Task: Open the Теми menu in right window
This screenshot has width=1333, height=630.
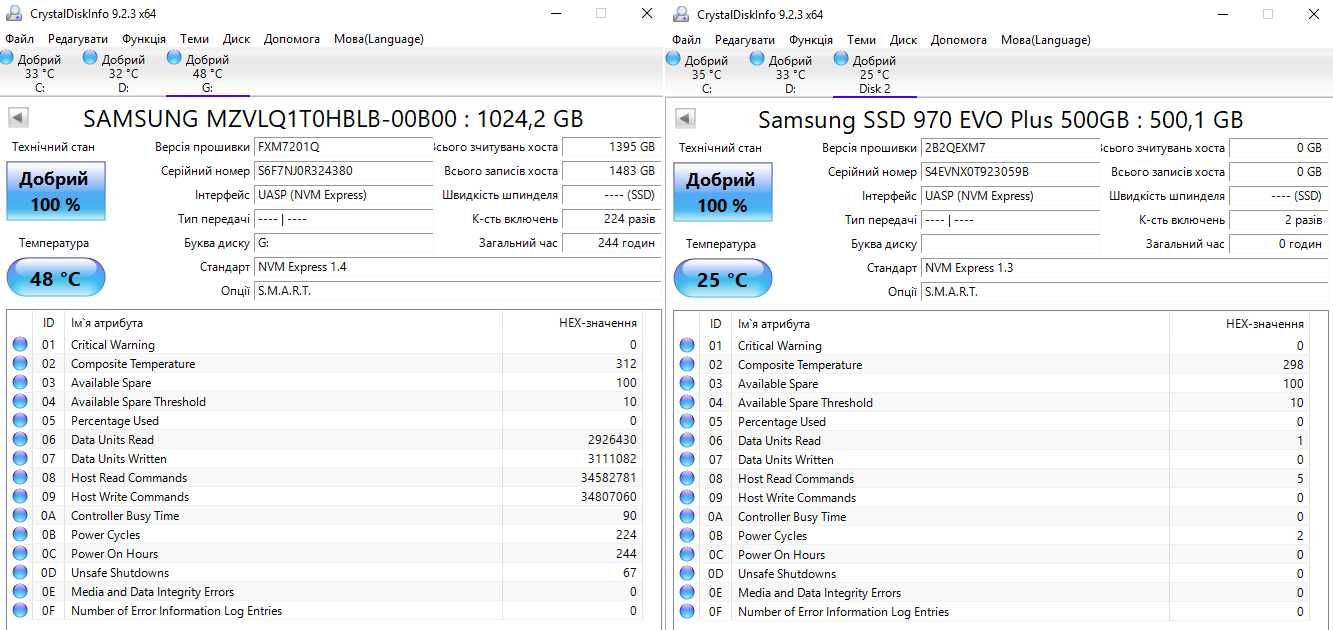Action: tap(861, 40)
